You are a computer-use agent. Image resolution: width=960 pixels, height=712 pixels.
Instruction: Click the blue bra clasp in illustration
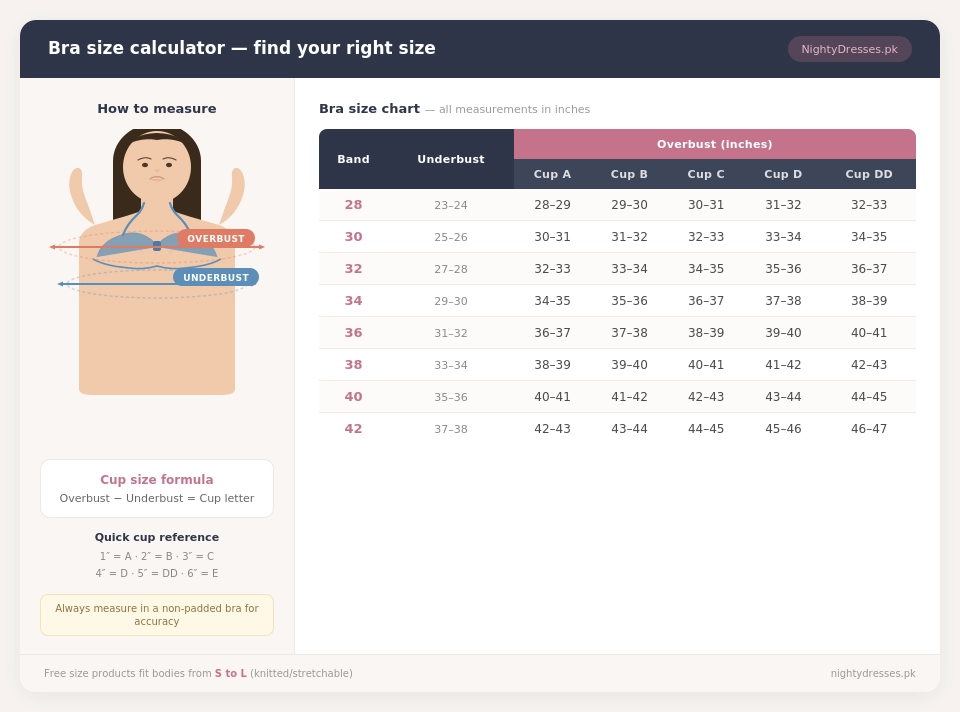point(157,245)
